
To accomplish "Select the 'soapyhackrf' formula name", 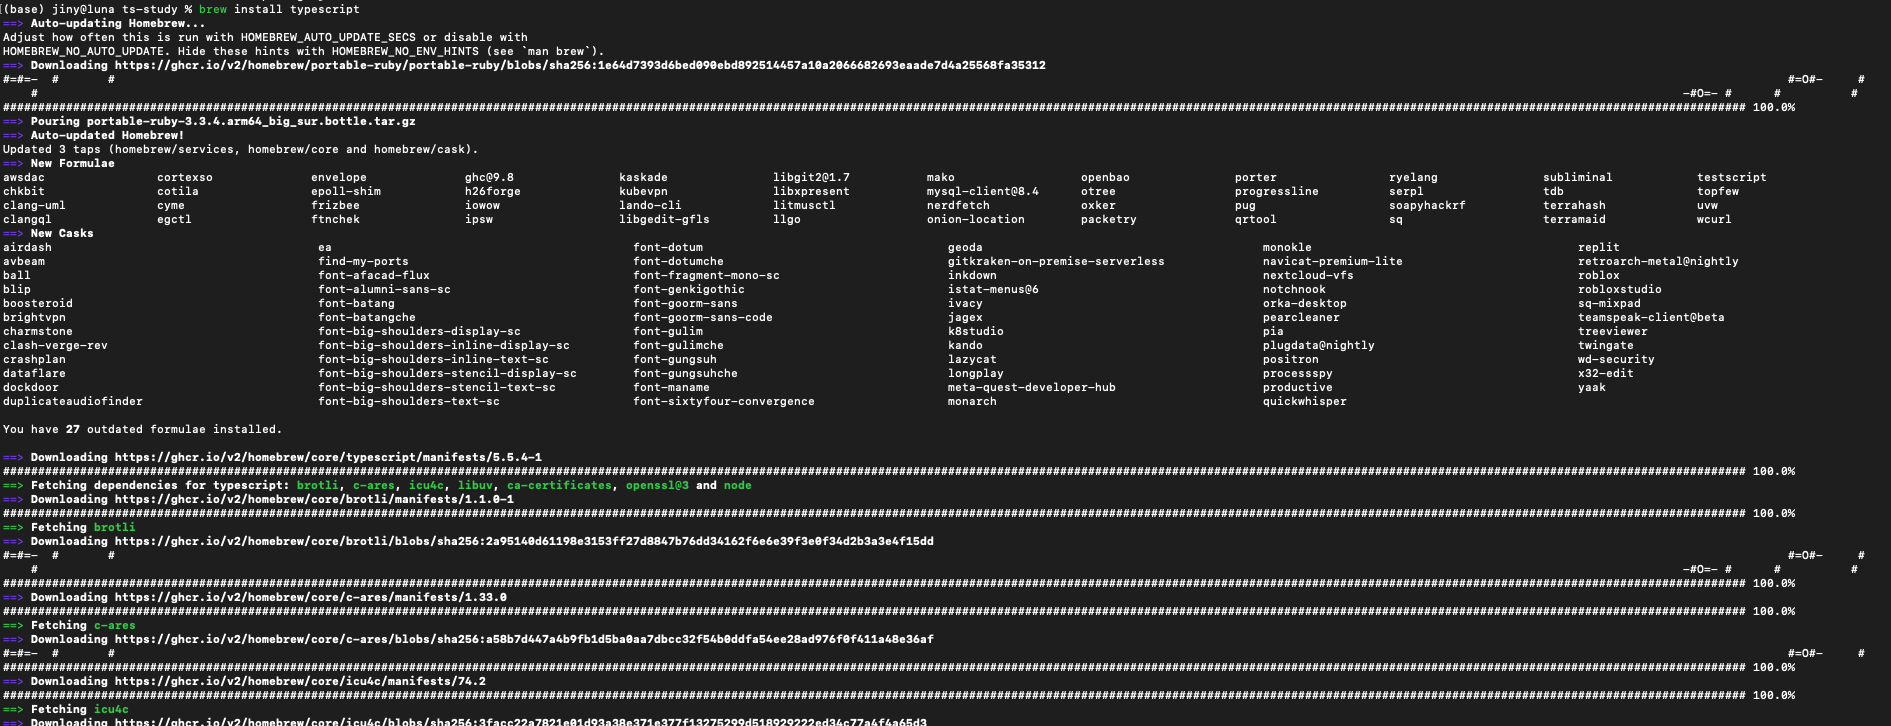I will coord(1427,205).
